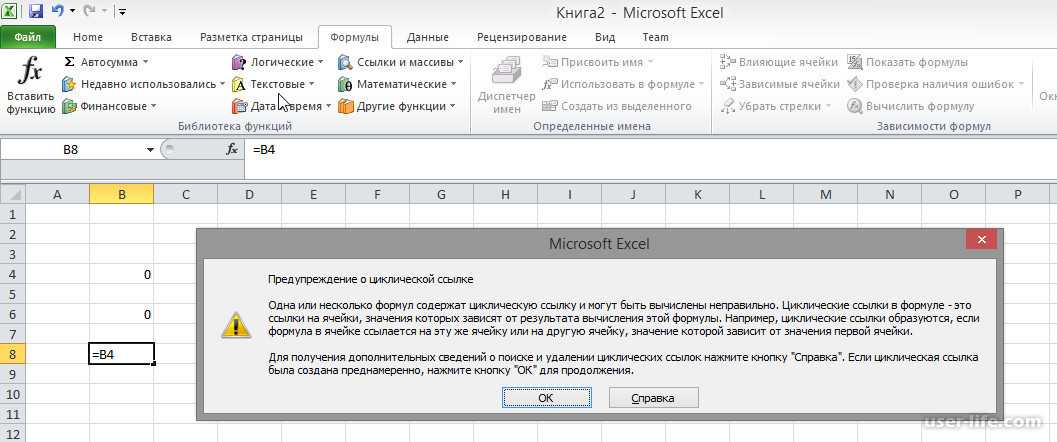Viewport: 1057px width, 442px height.
Task: Open Автосумма sigma icon
Action: click(69, 62)
